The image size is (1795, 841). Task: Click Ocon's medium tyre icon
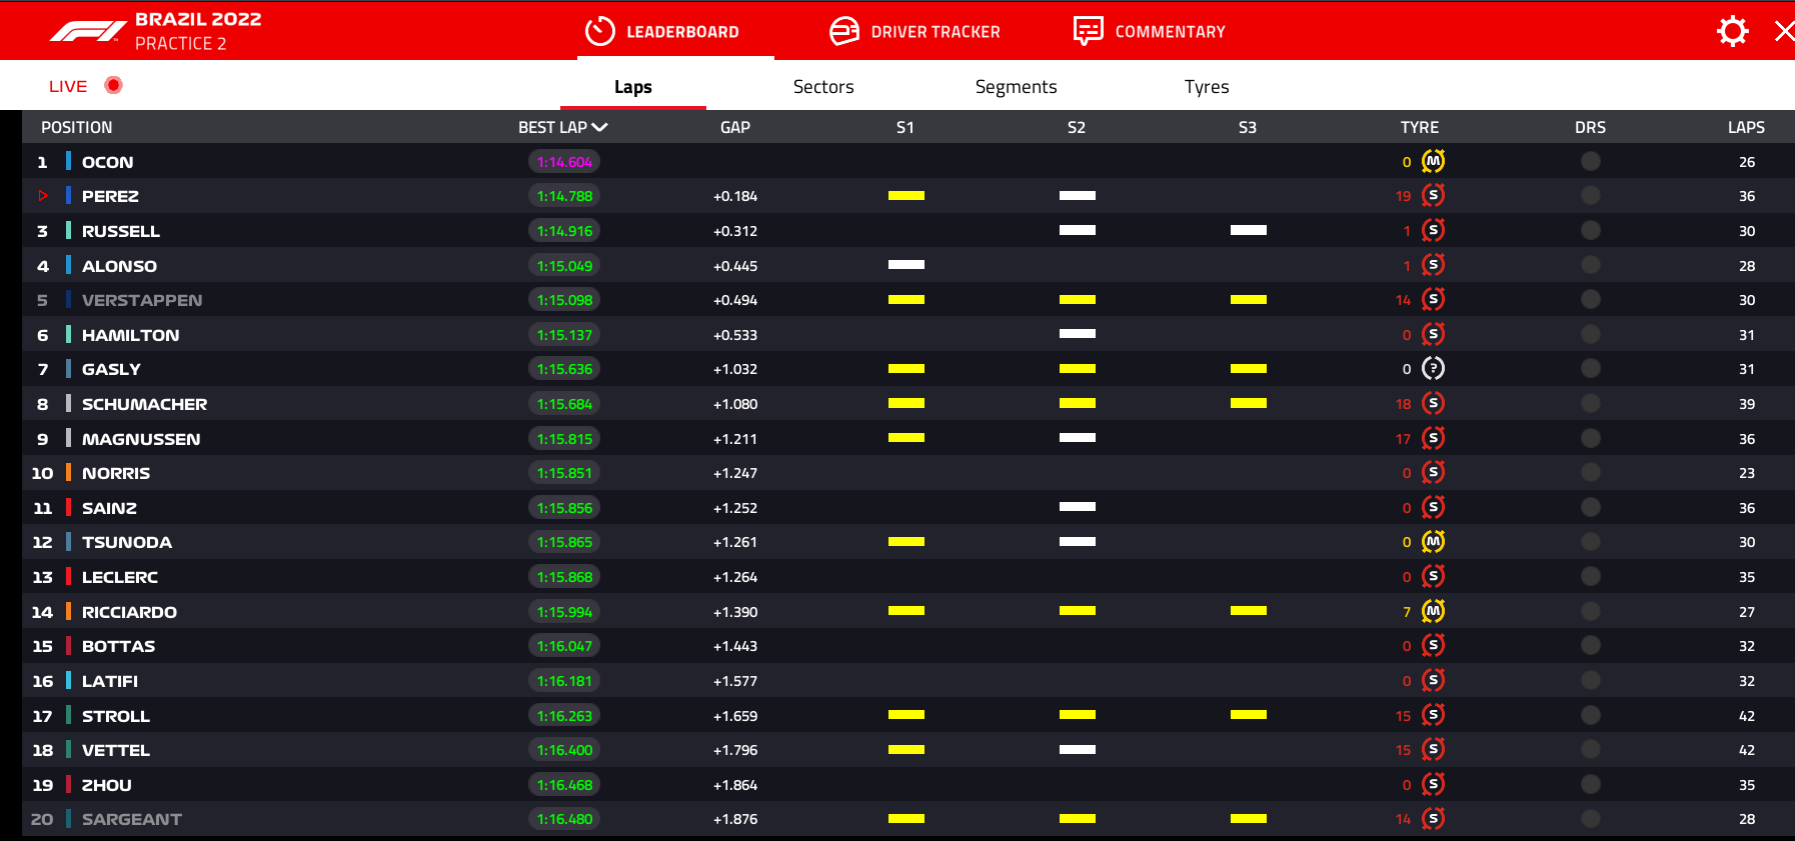pos(1433,161)
